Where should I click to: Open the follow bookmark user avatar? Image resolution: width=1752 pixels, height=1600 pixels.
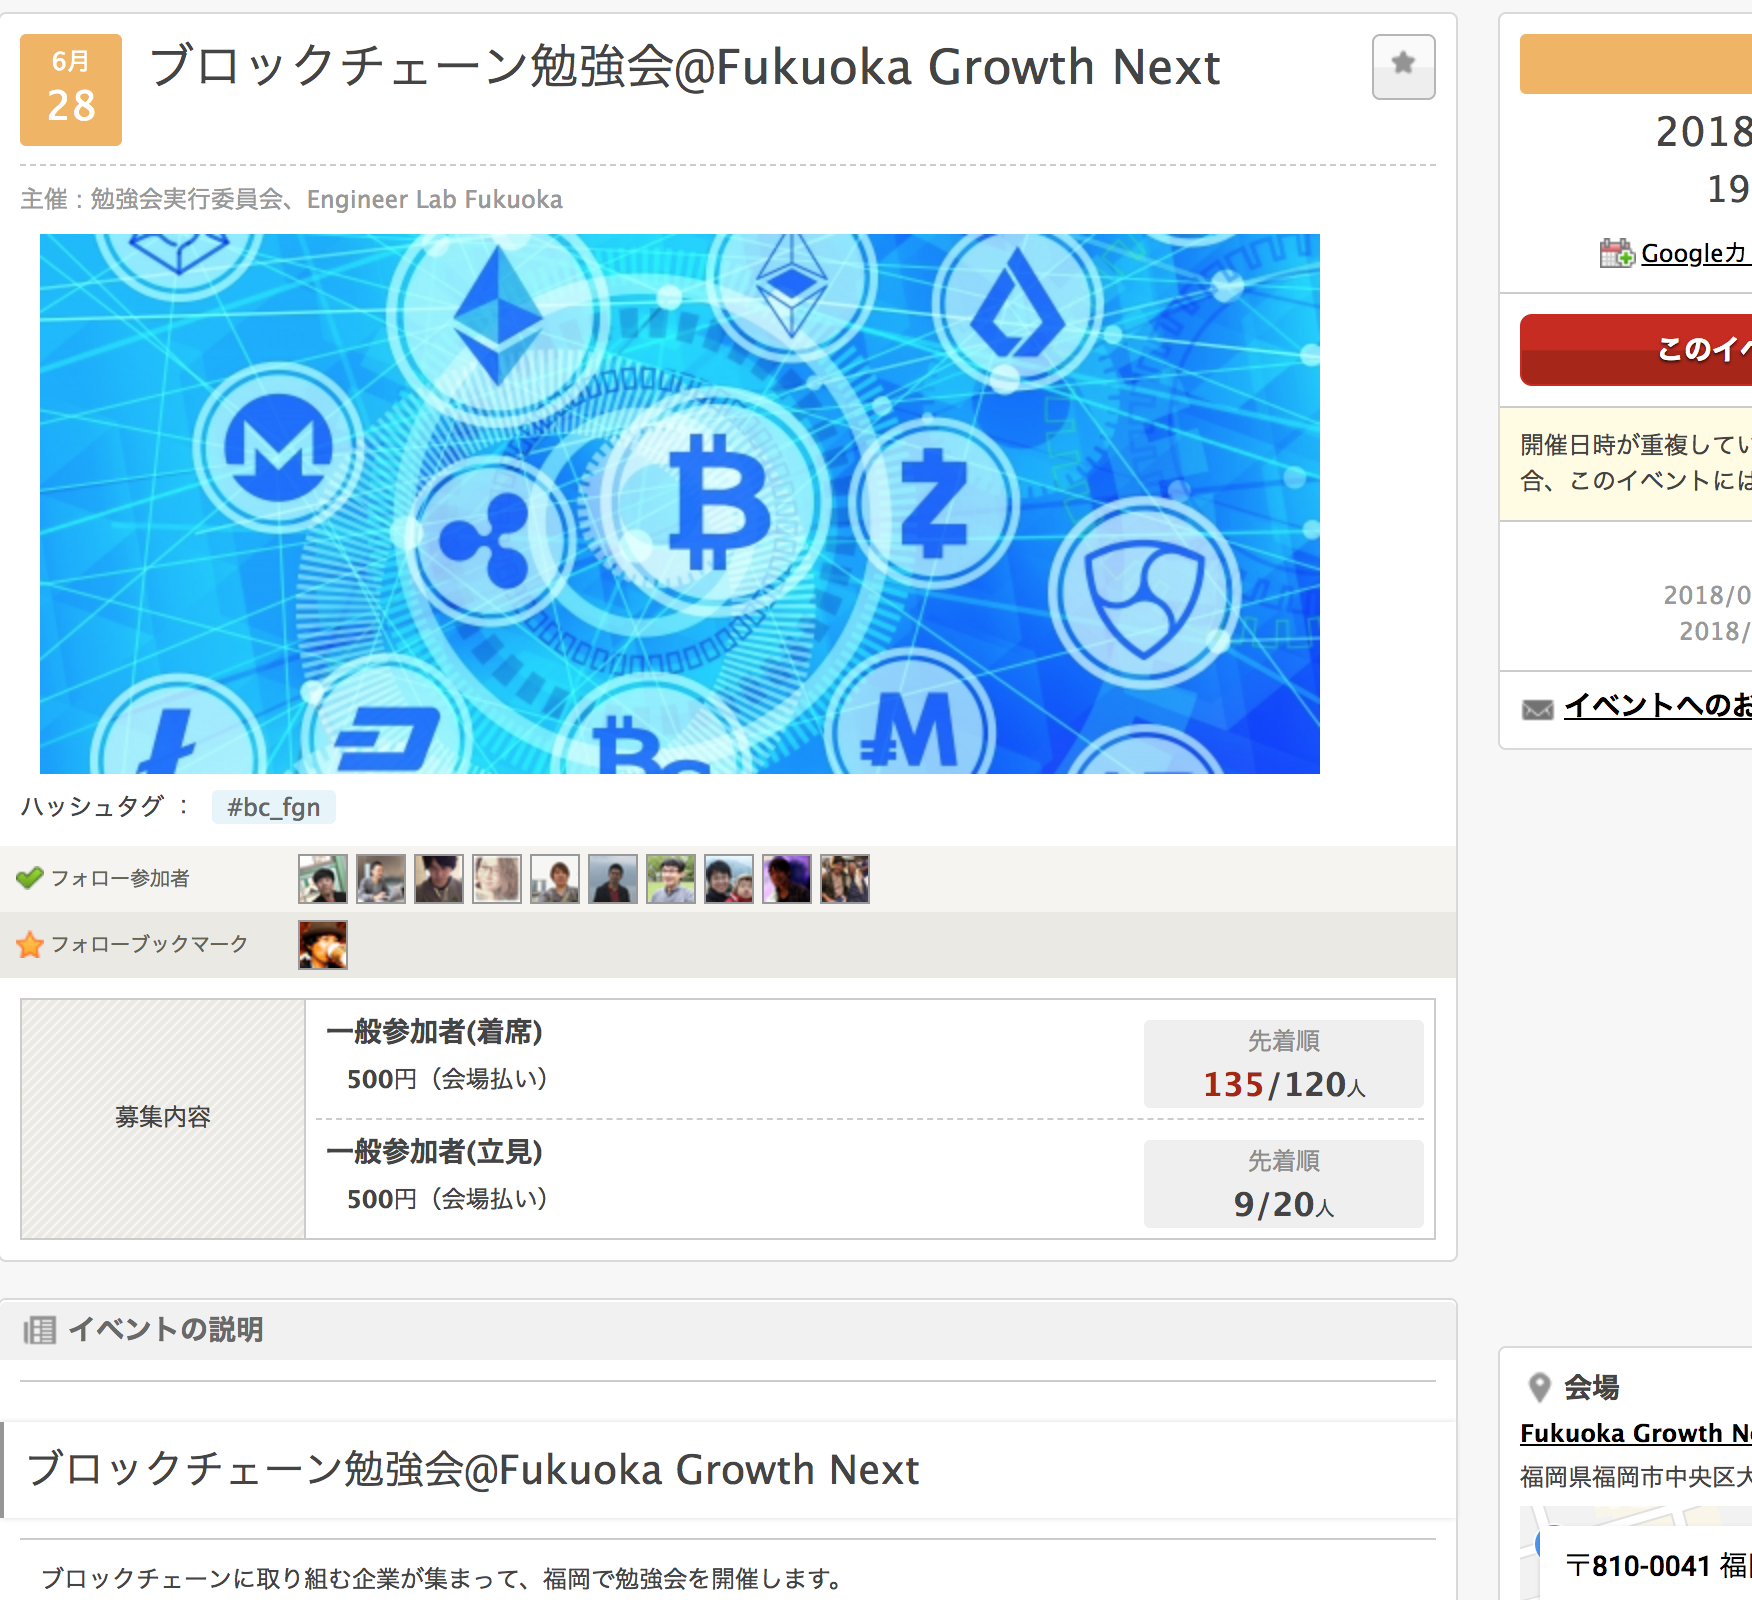click(323, 945)
